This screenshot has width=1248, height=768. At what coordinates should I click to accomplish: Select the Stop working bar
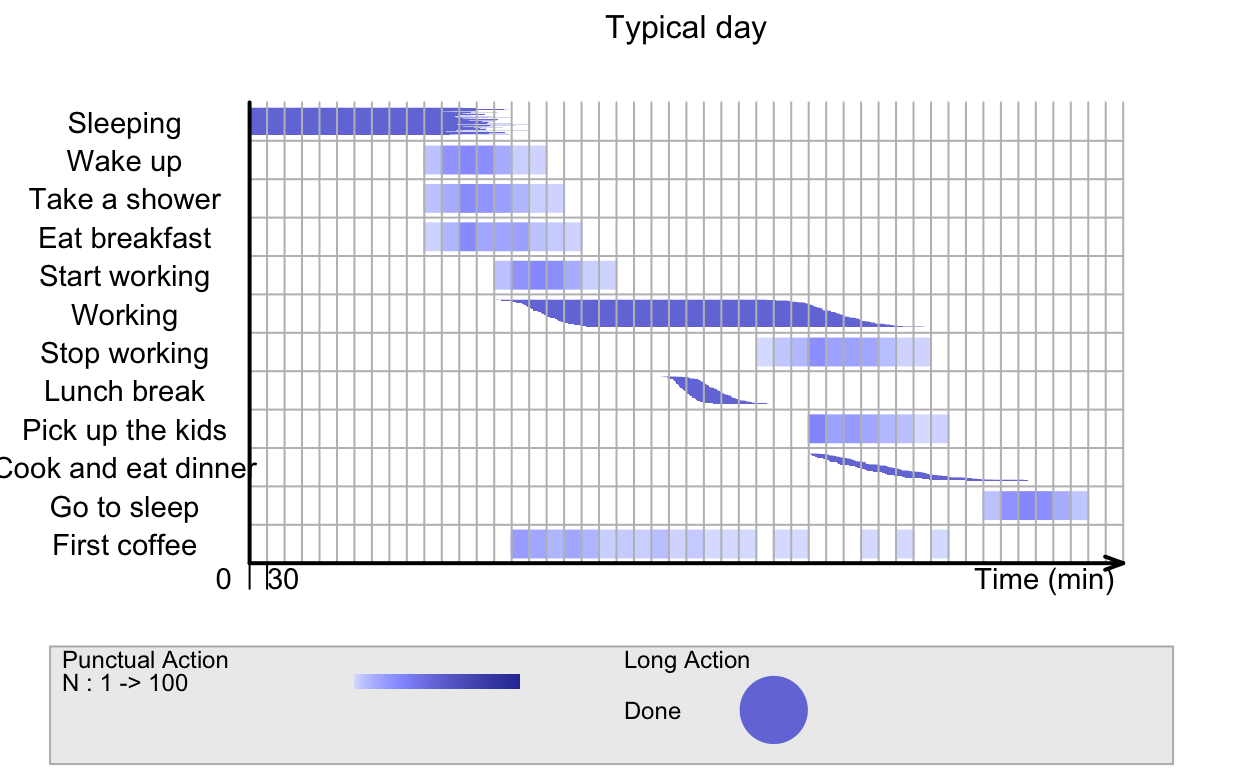[x=843, y=352]
